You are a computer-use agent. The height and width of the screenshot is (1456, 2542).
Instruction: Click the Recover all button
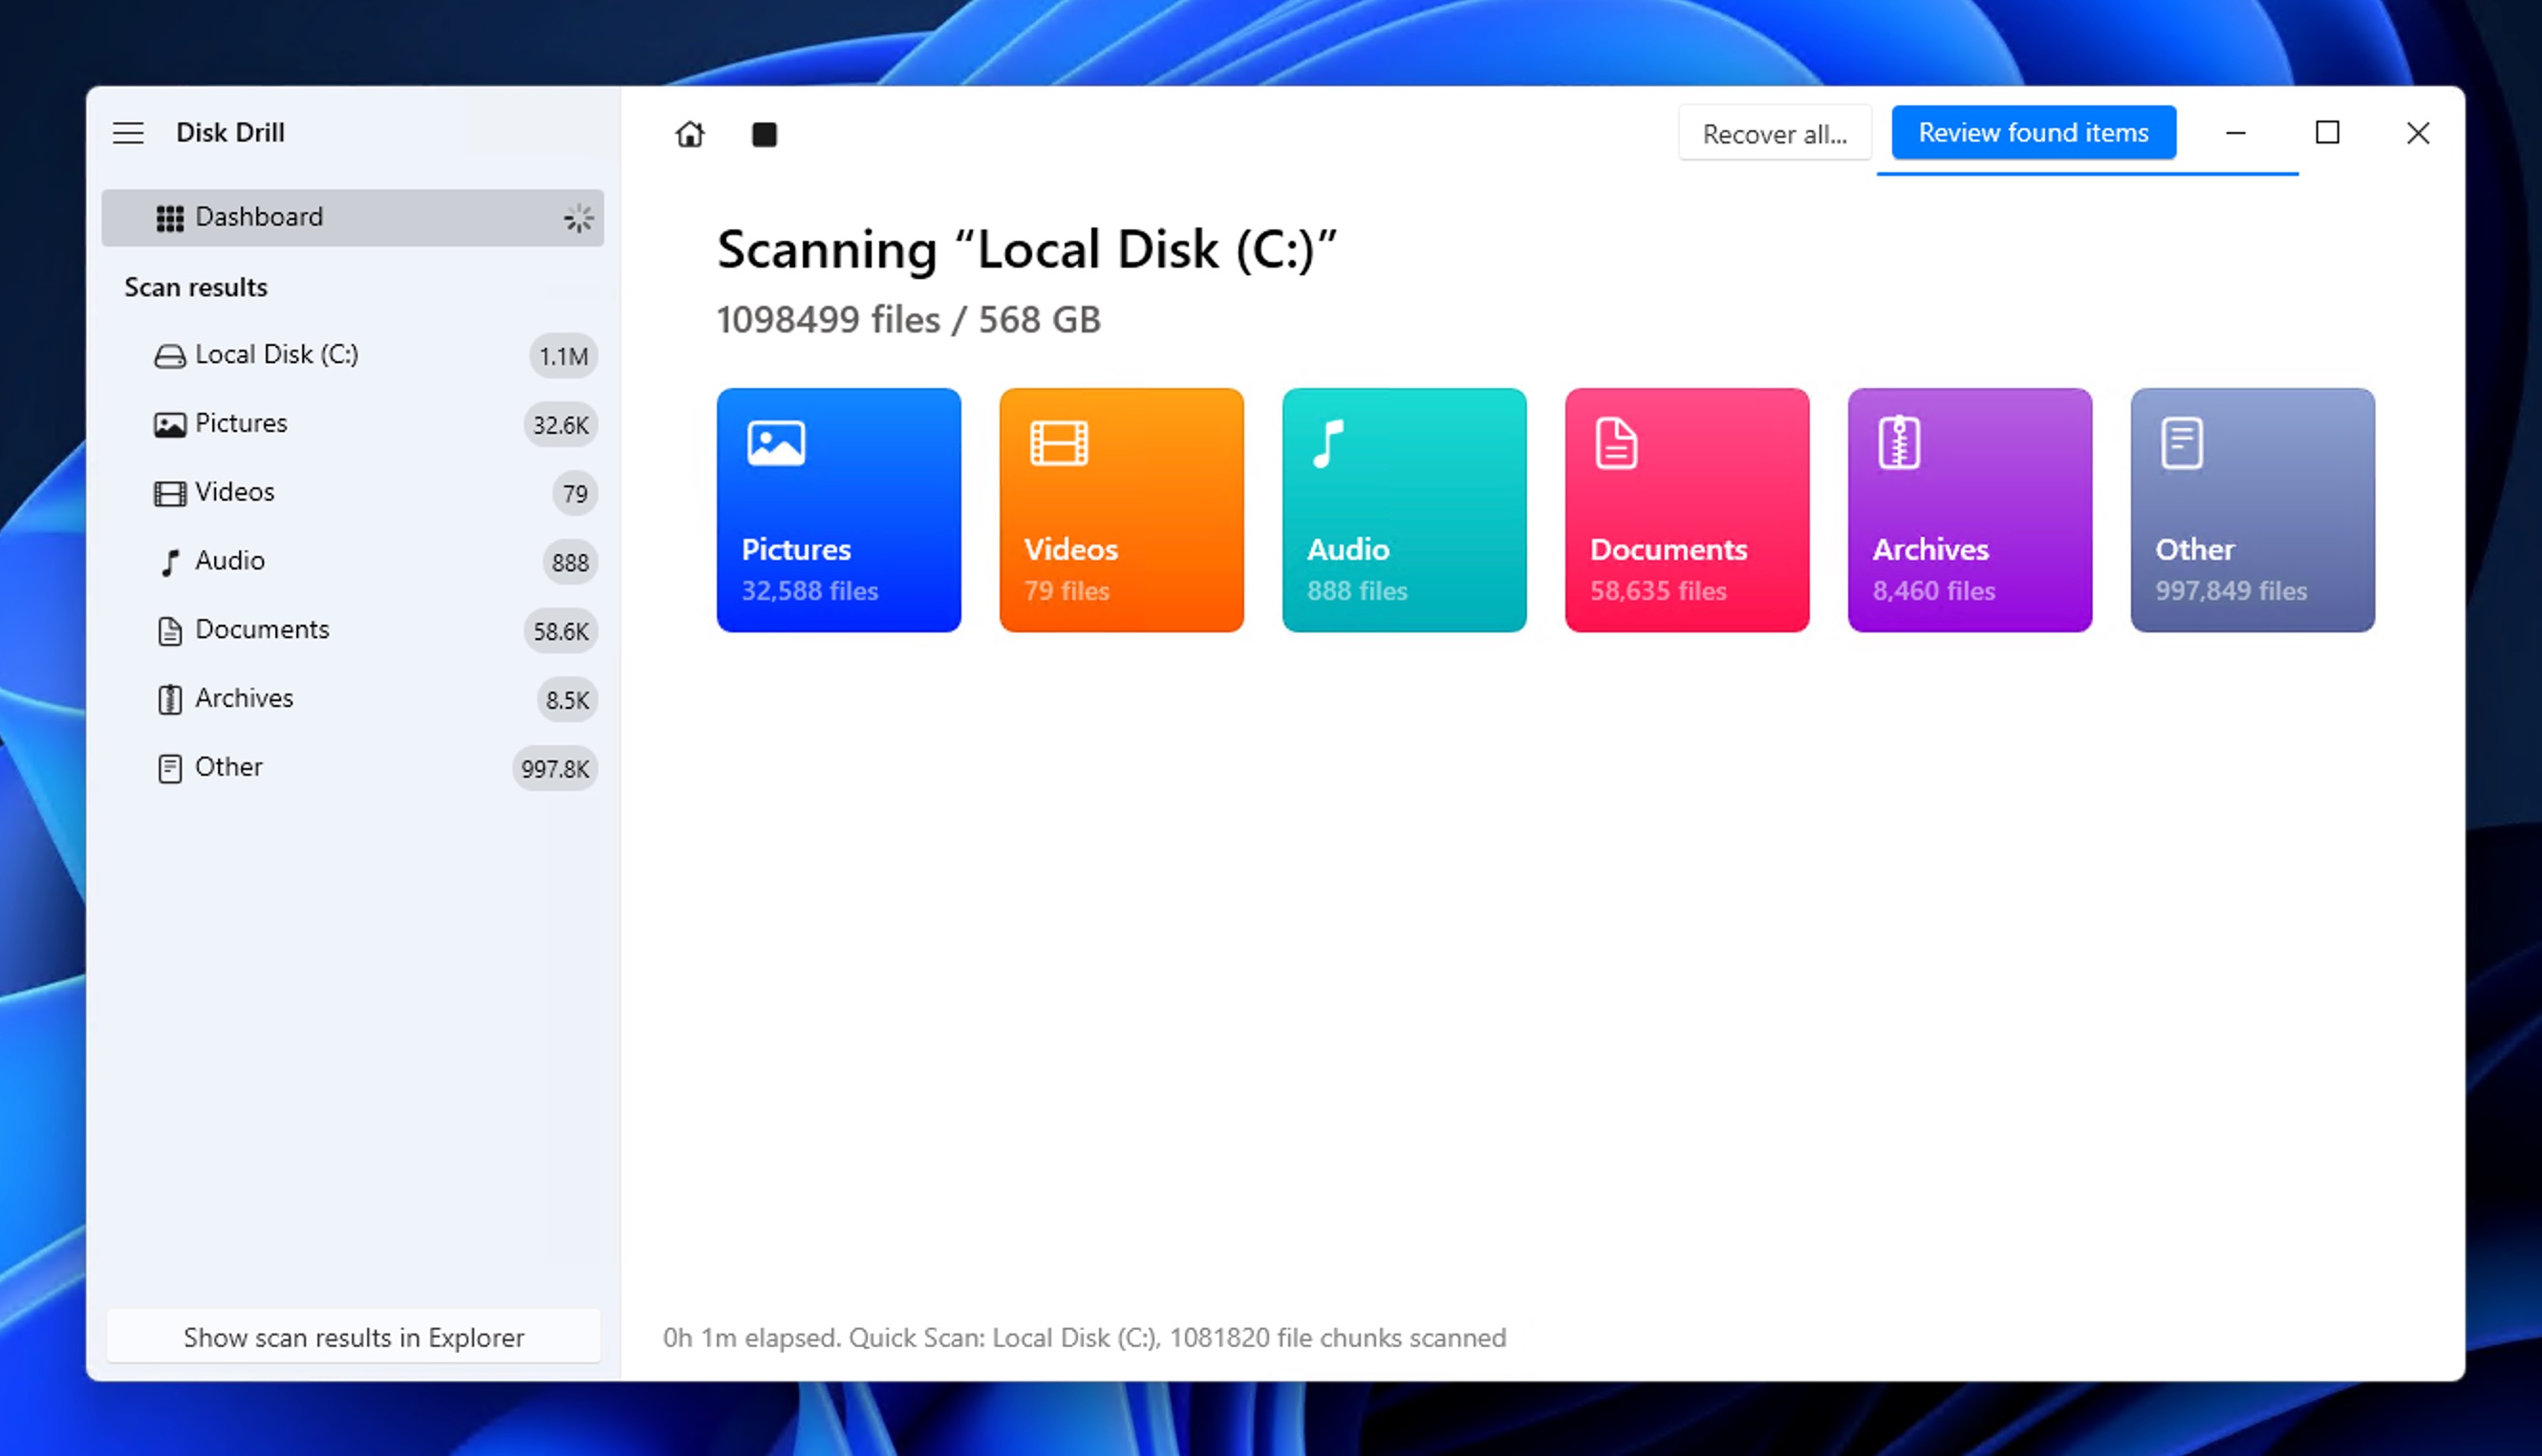point(1775,132)
